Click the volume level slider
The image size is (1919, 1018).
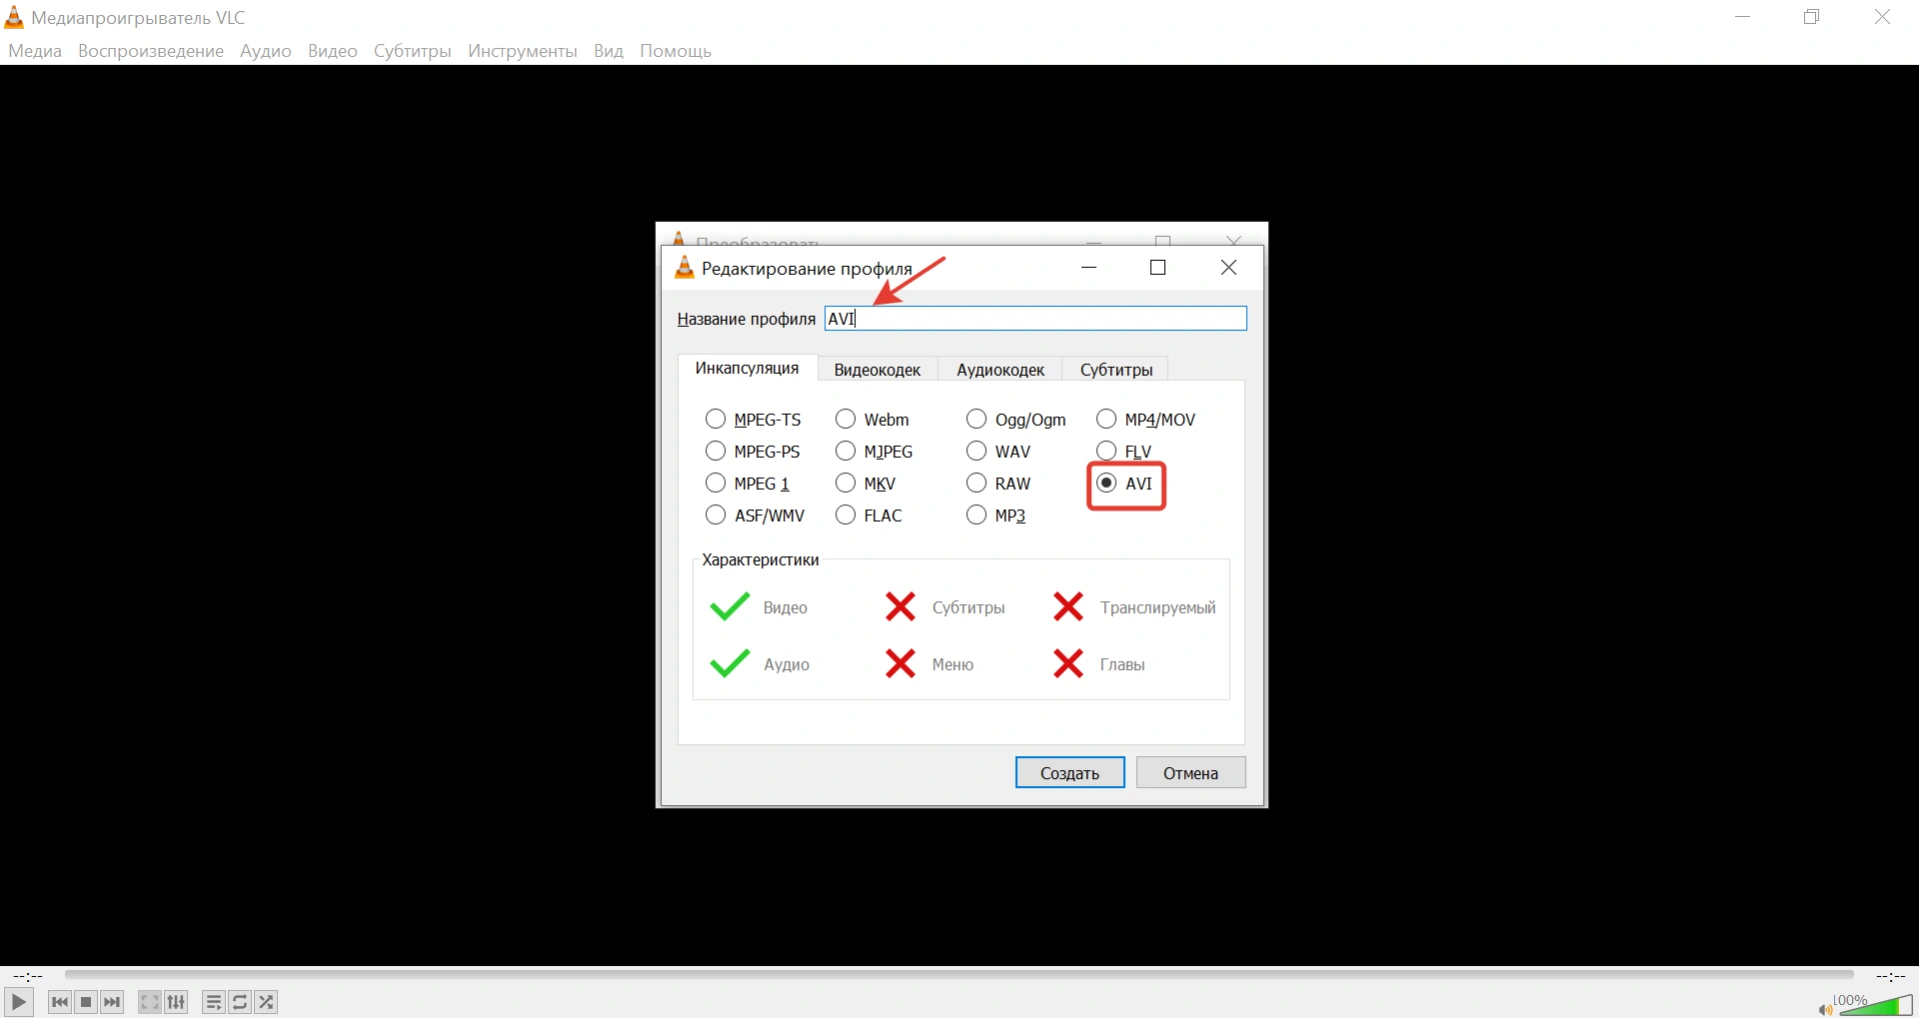tap(1876, 1006)
